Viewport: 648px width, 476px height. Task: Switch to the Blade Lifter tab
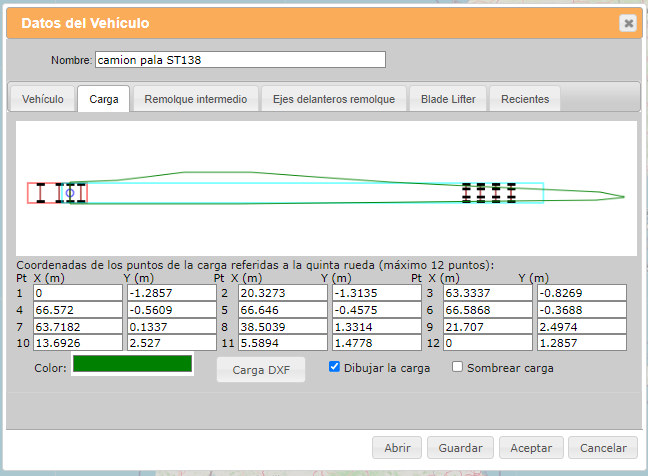tap(449, 99)
